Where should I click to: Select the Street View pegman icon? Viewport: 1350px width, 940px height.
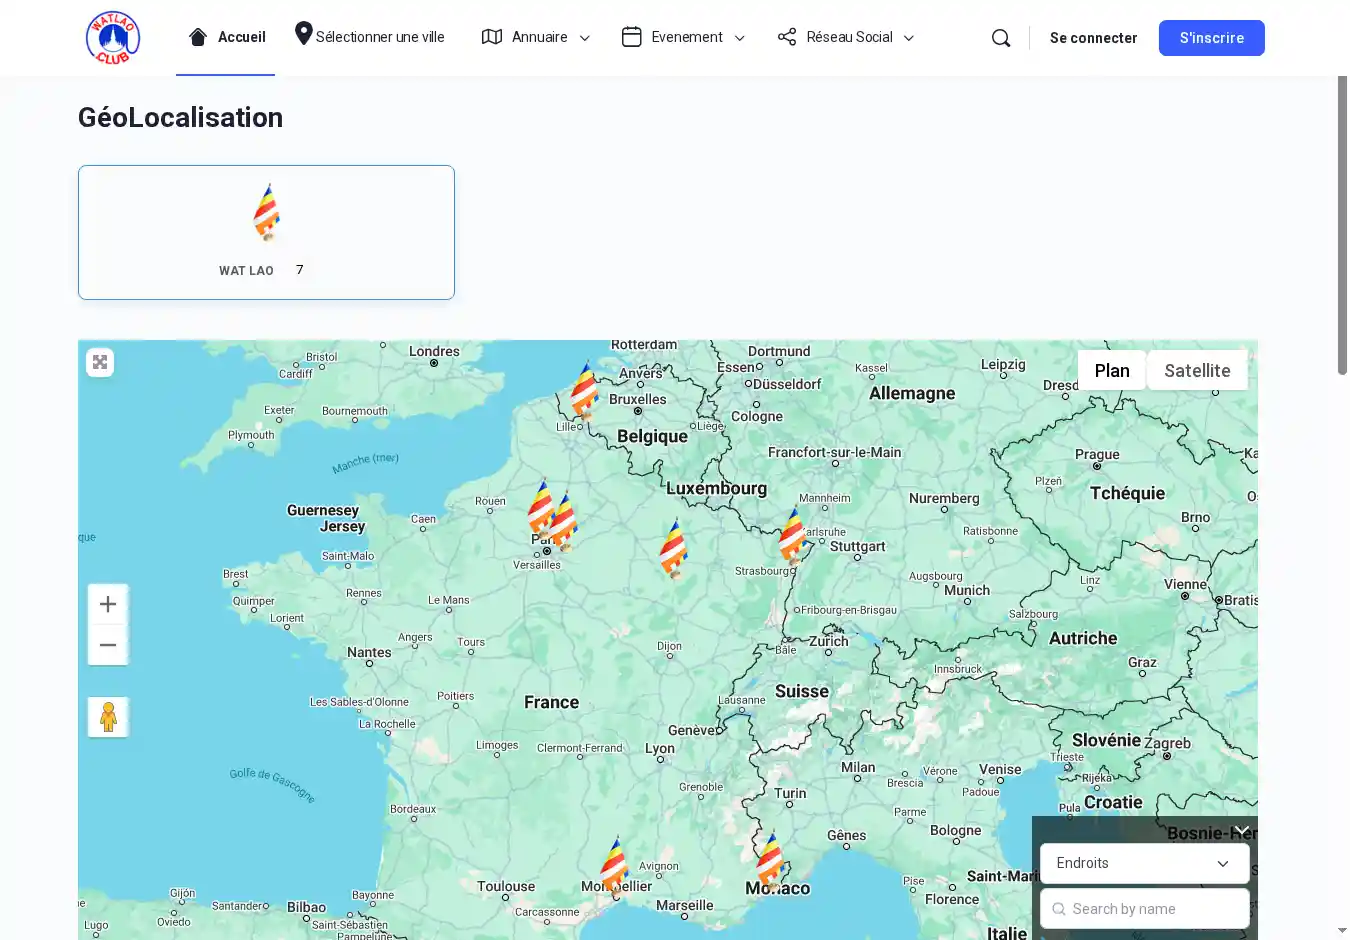[108, 717]
